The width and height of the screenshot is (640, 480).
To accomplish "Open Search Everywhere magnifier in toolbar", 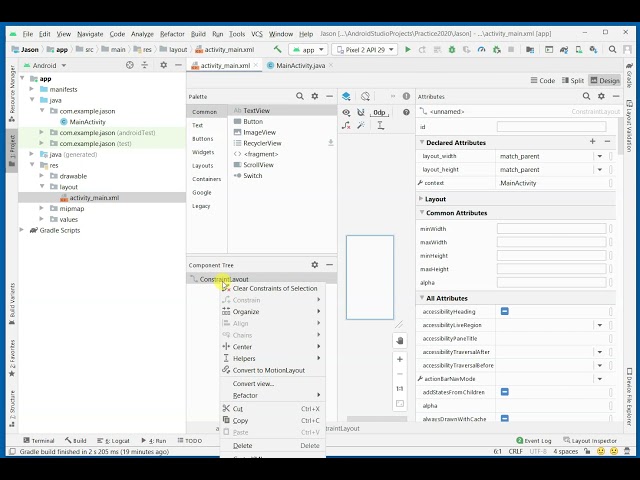I will click(612, 49).
